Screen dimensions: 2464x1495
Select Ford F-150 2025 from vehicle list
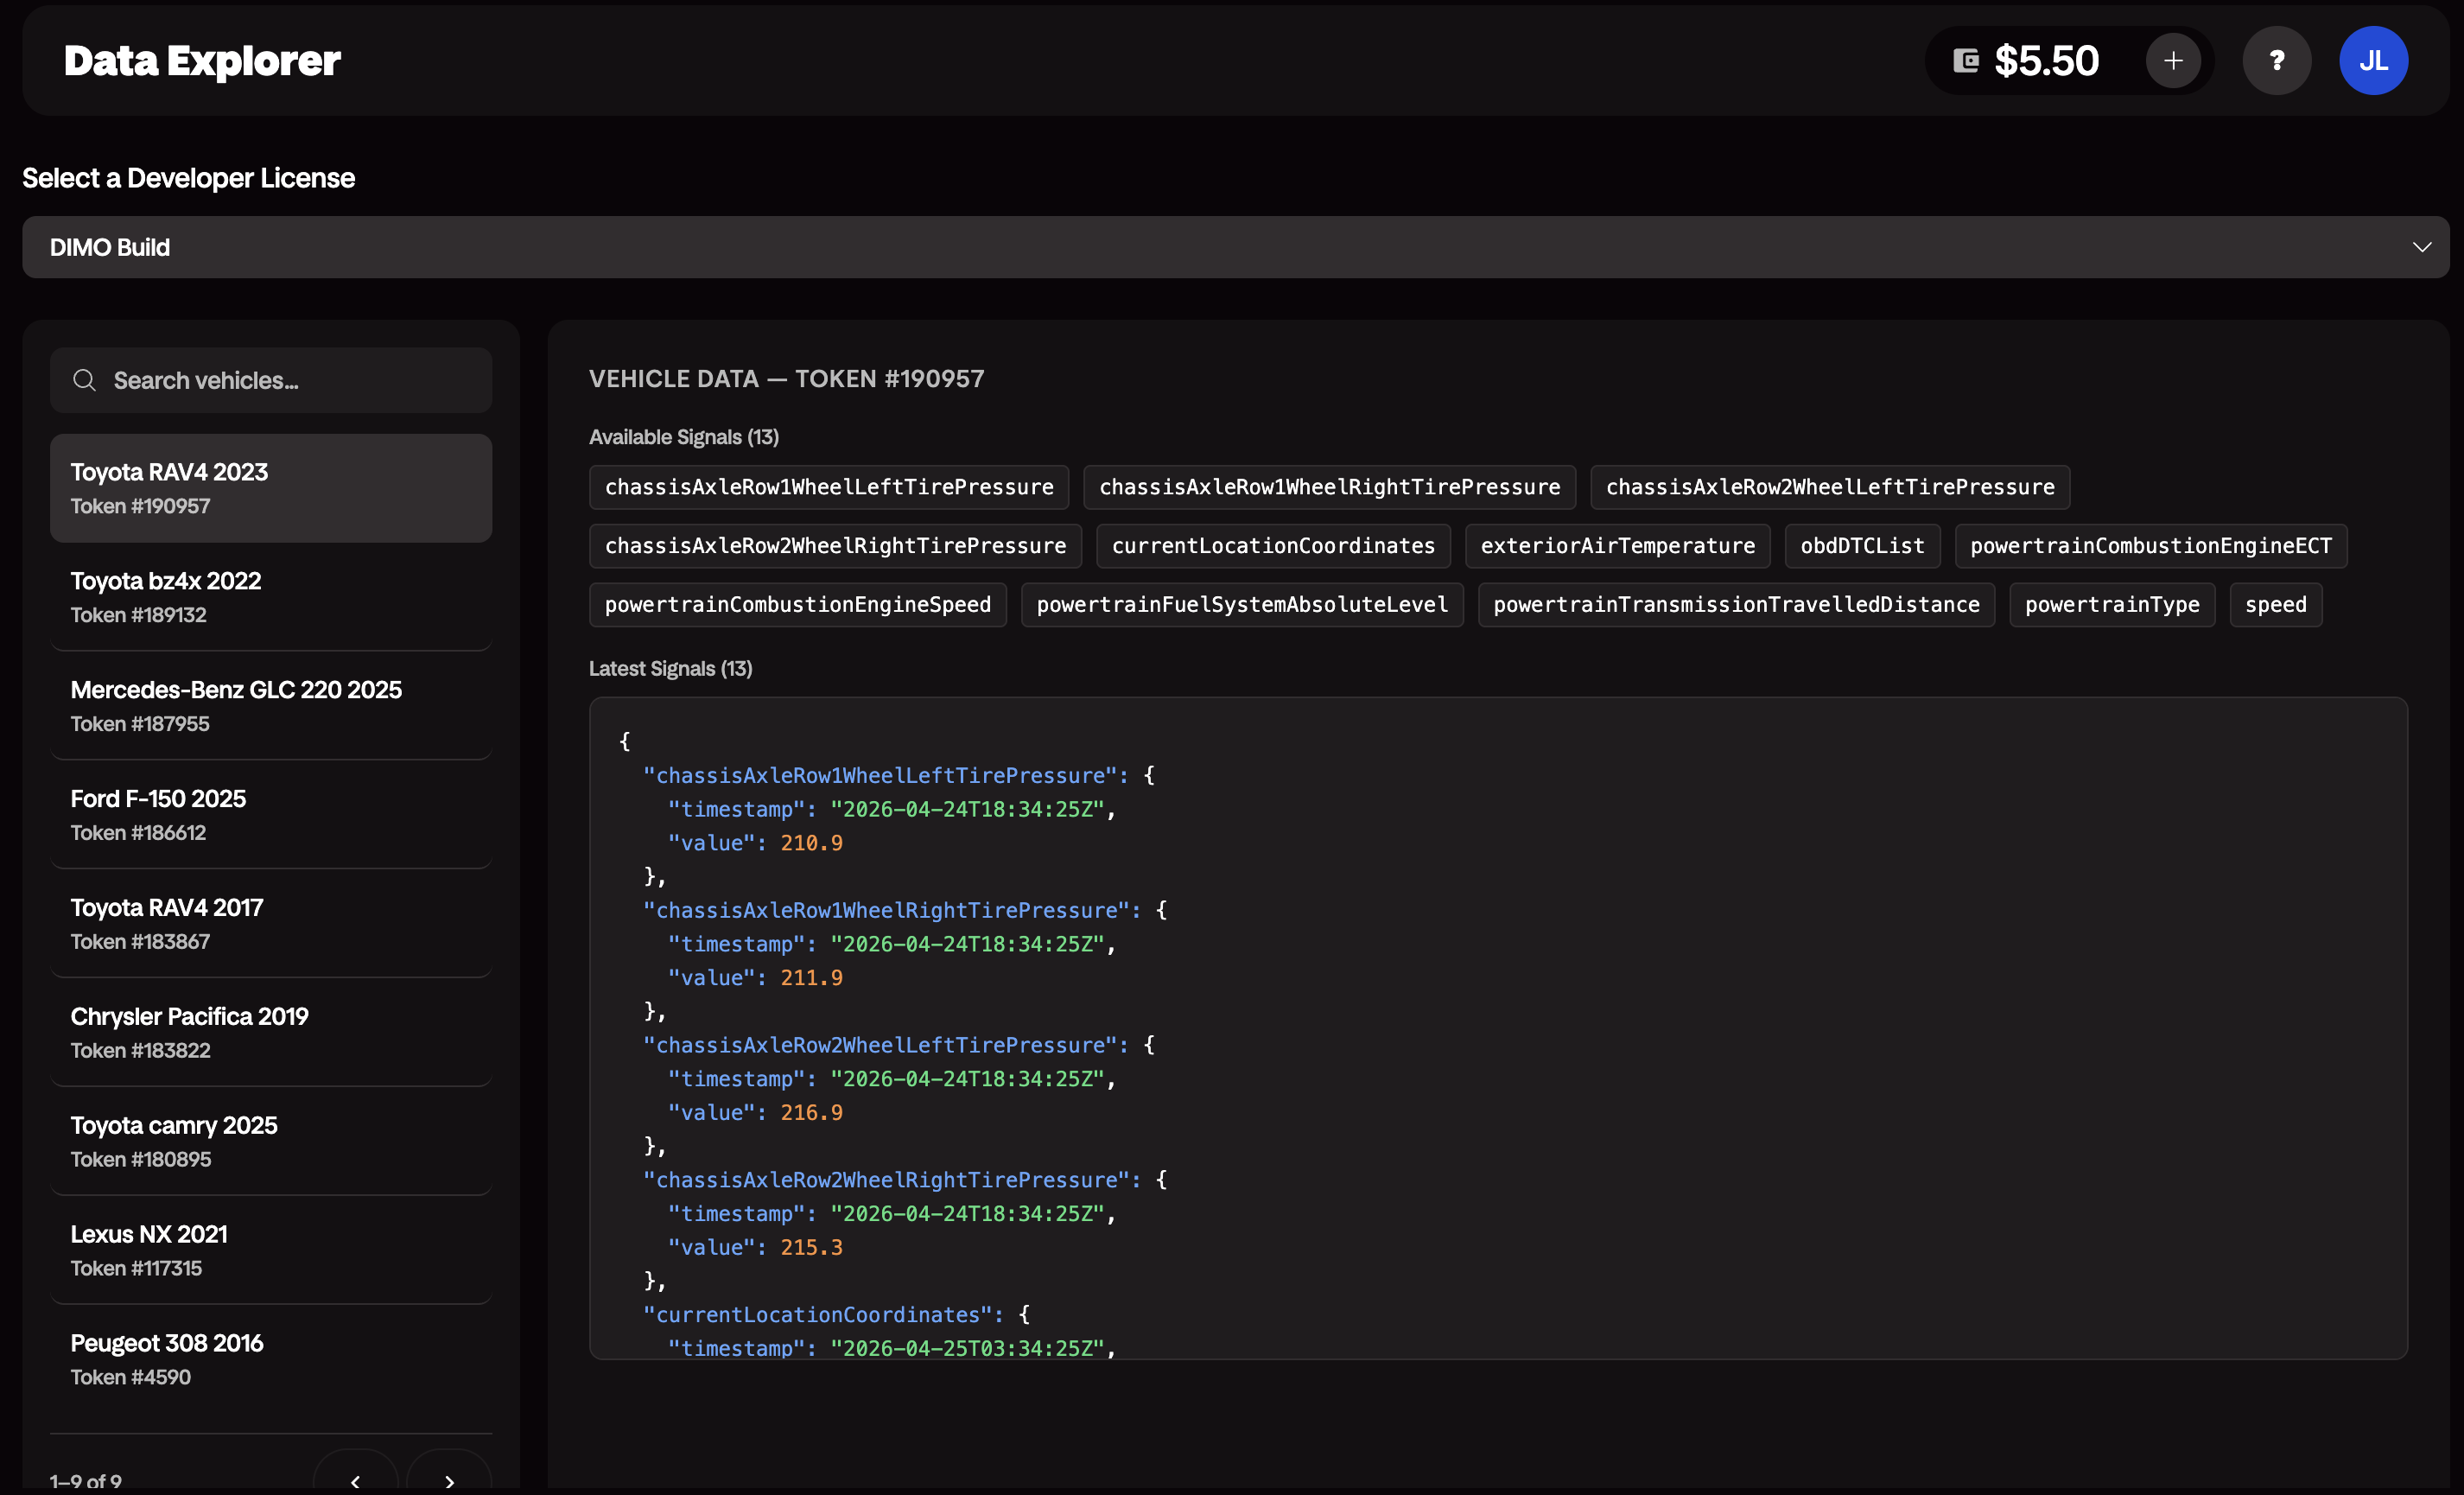click(x=270, y=813)
